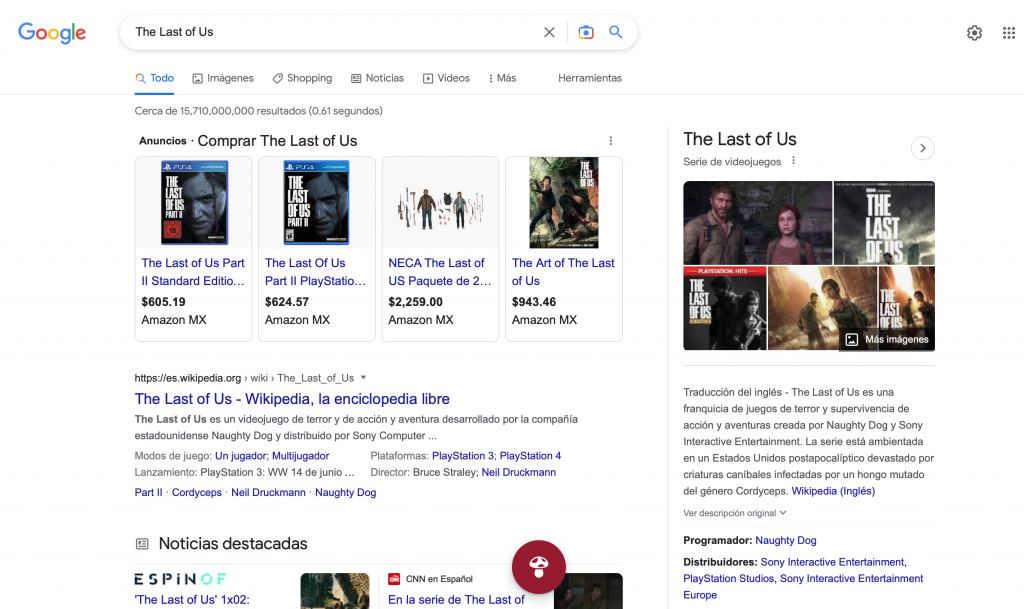Expand 'Ver descripción original'
Image resolution: width=1024 pixels, height=609 pixels.
click(735, 513)
